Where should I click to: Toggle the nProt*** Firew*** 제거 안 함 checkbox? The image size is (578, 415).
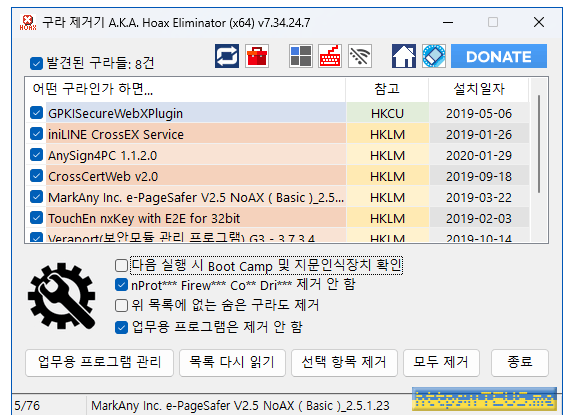point(121,285)
